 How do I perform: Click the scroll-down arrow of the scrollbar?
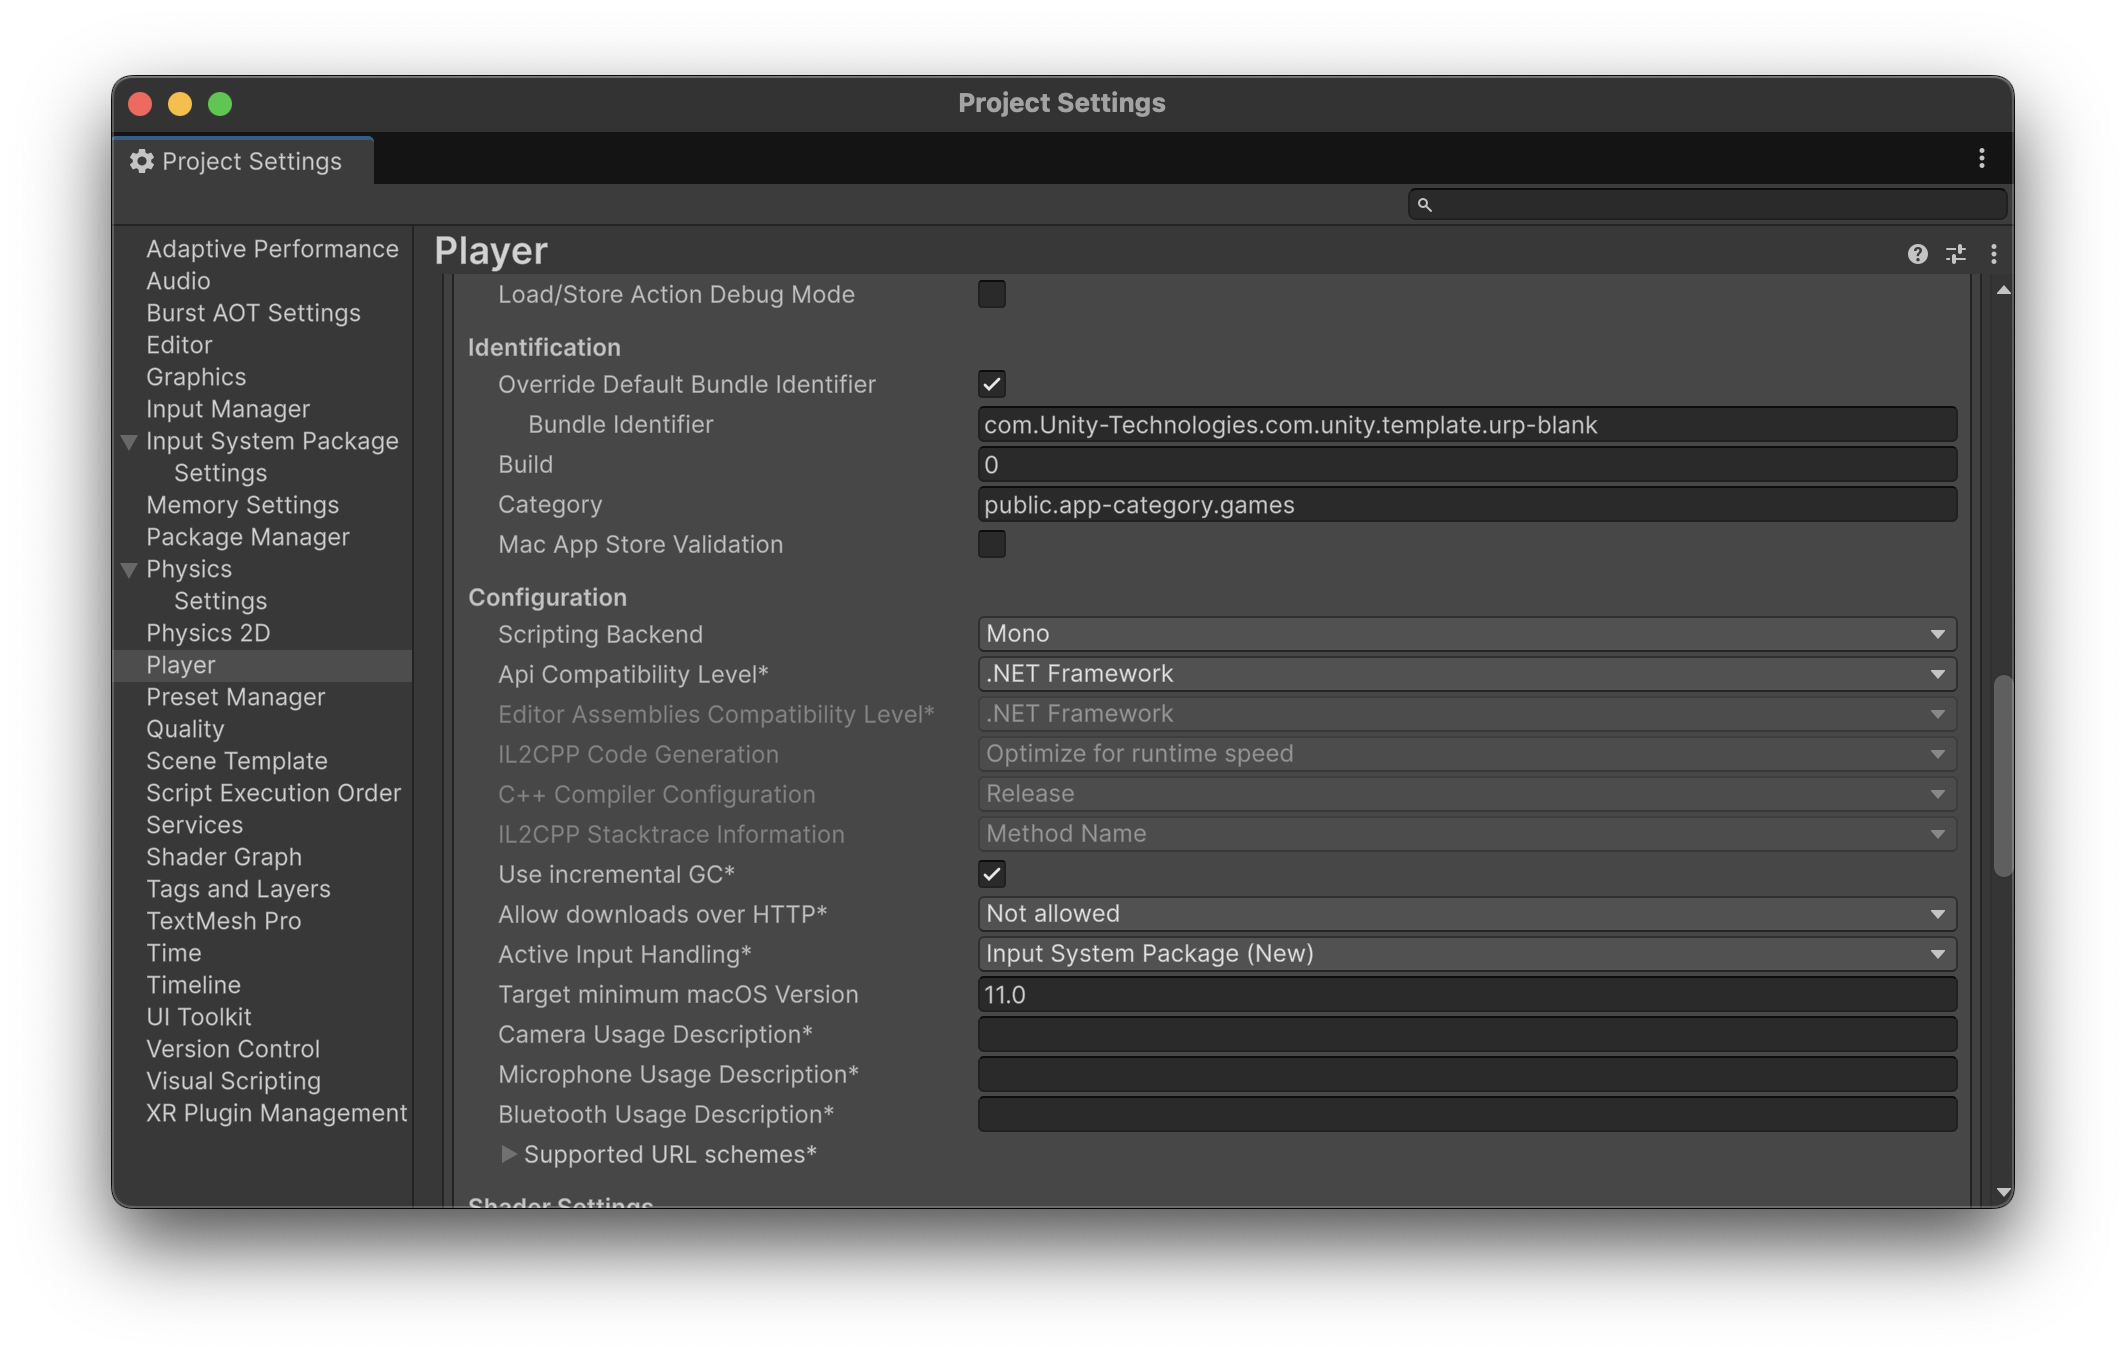point(2003,1192)
